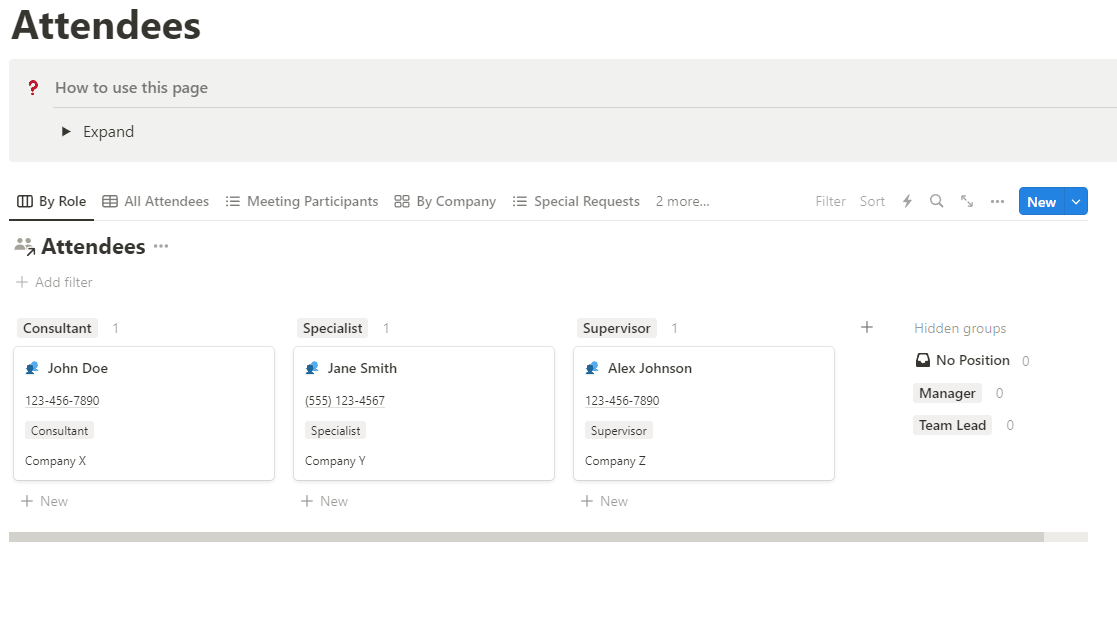Show the hidden Manager group

(947, 393)
